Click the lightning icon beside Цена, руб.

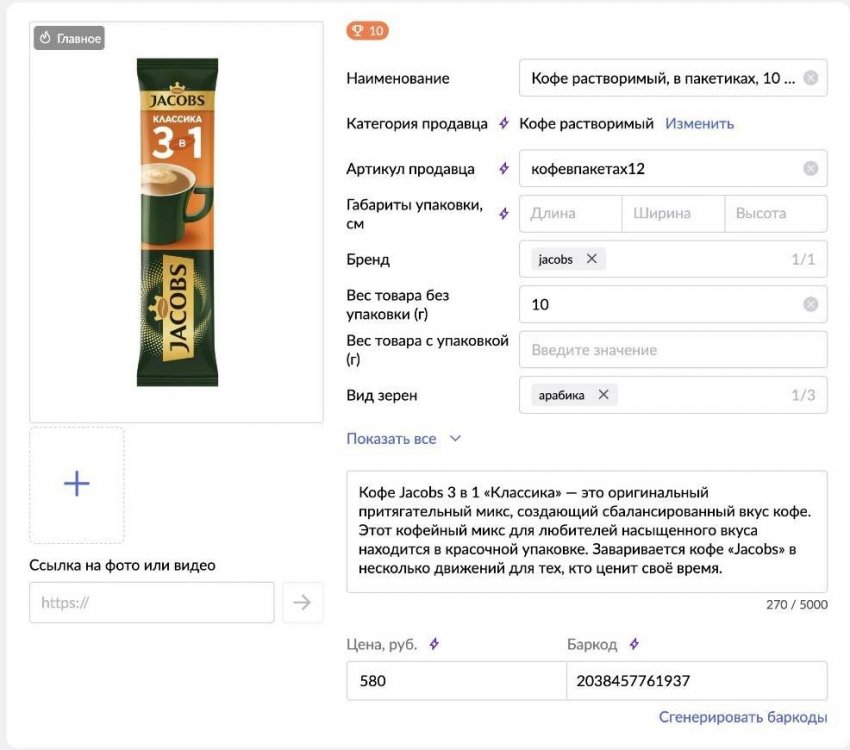point(434,644)
